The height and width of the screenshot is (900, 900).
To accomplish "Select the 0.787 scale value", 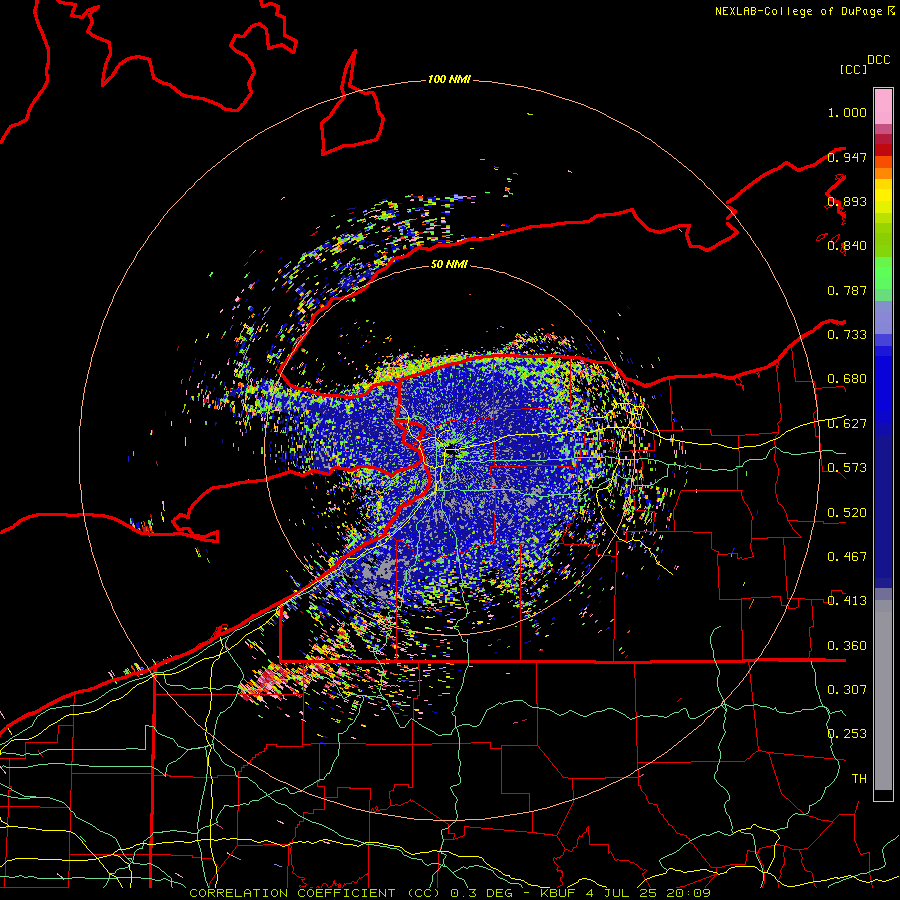I will pyautogui.click(x=847, y=290).
